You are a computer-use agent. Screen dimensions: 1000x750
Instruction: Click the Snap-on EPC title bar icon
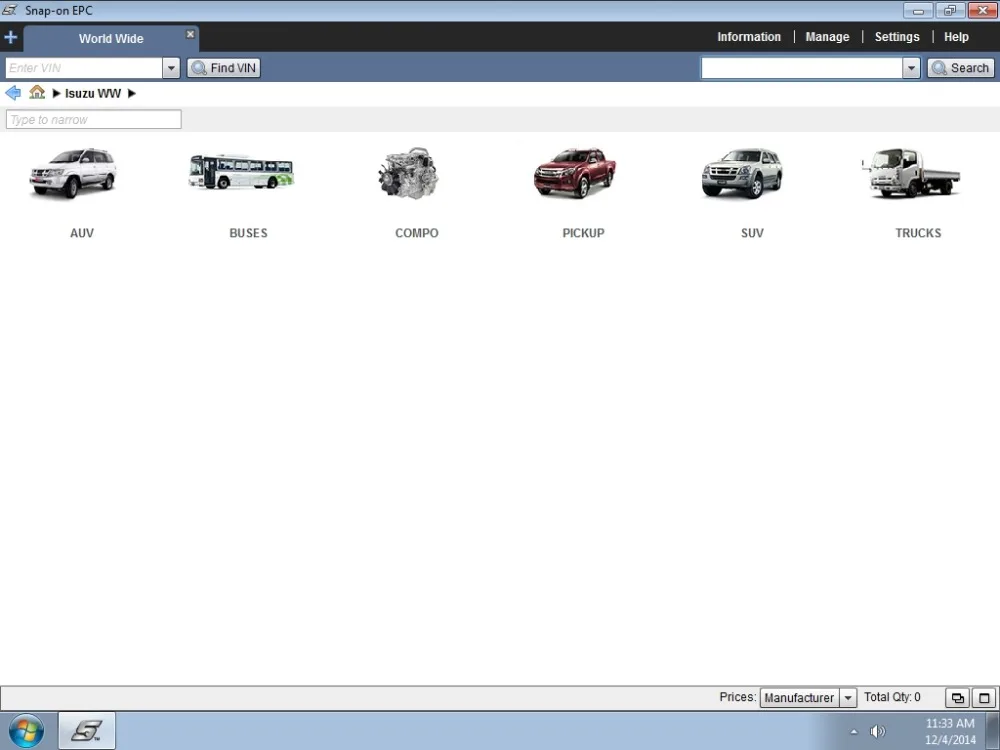(x=10, y=10)
